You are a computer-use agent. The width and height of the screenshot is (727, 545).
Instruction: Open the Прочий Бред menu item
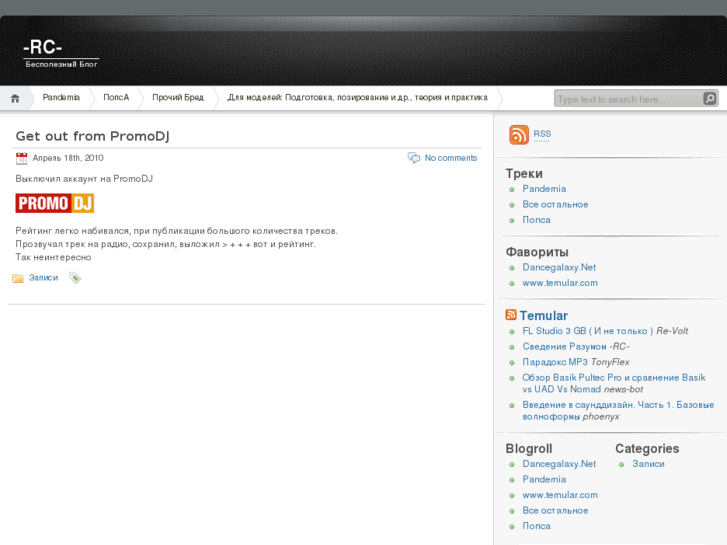click(x=178, y=97)
